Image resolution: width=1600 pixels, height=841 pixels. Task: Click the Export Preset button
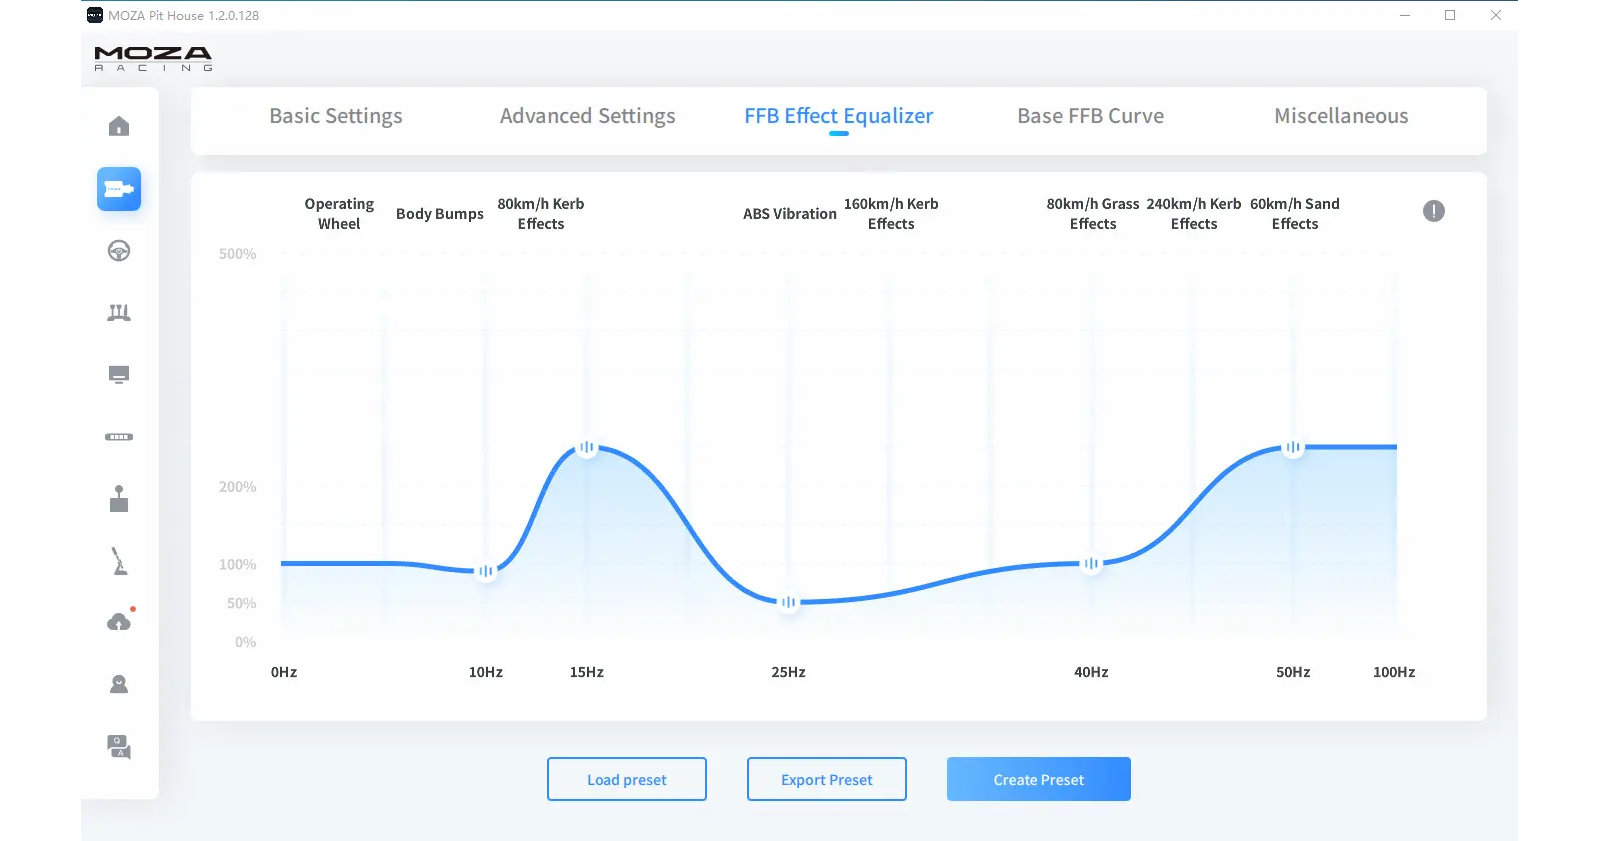point(827,779)
